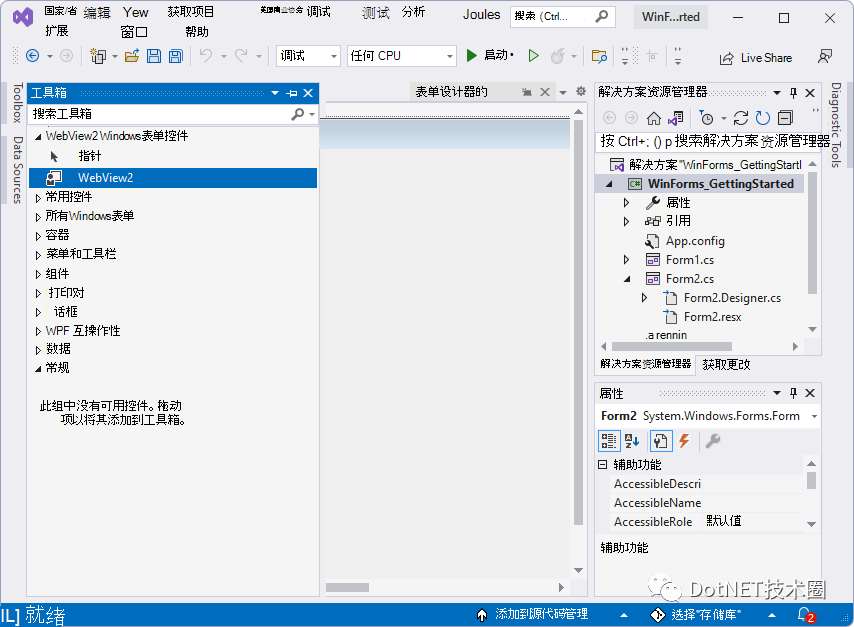Pin the Solution Explorer panel
This screenshot has width=854, height=627.
(x=794, y=93)
